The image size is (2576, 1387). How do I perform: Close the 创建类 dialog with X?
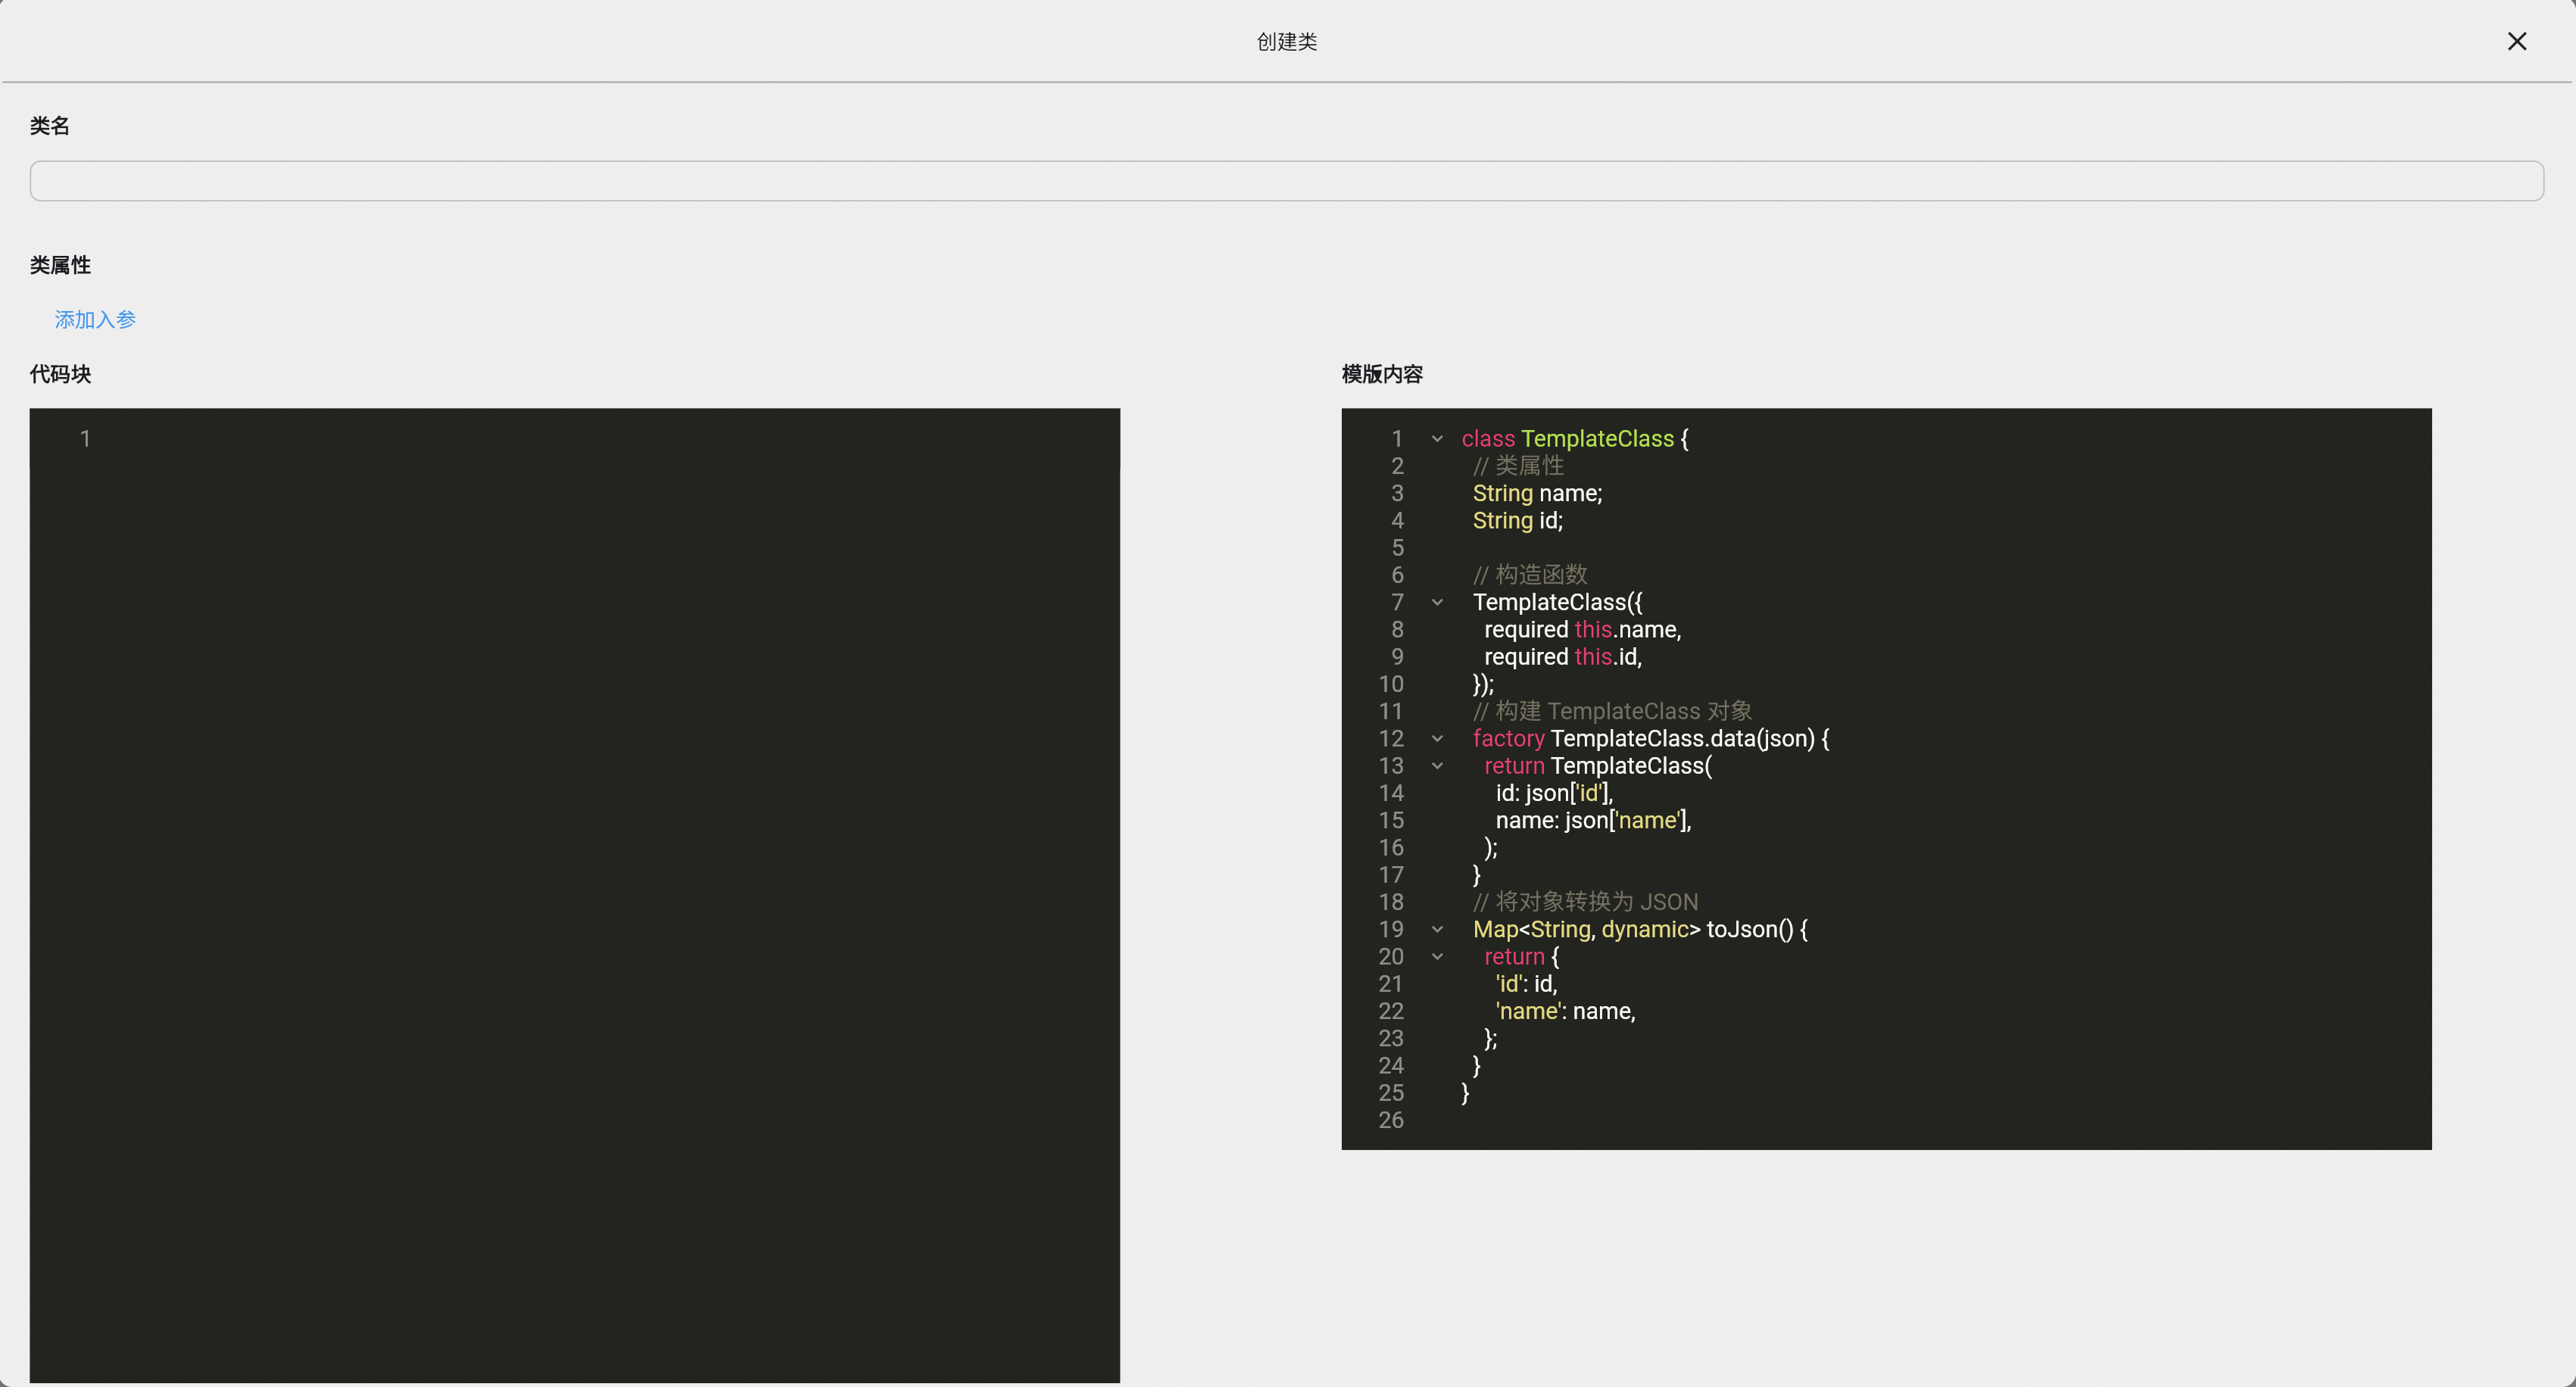pyautogui.click(x=2516, y=41)
